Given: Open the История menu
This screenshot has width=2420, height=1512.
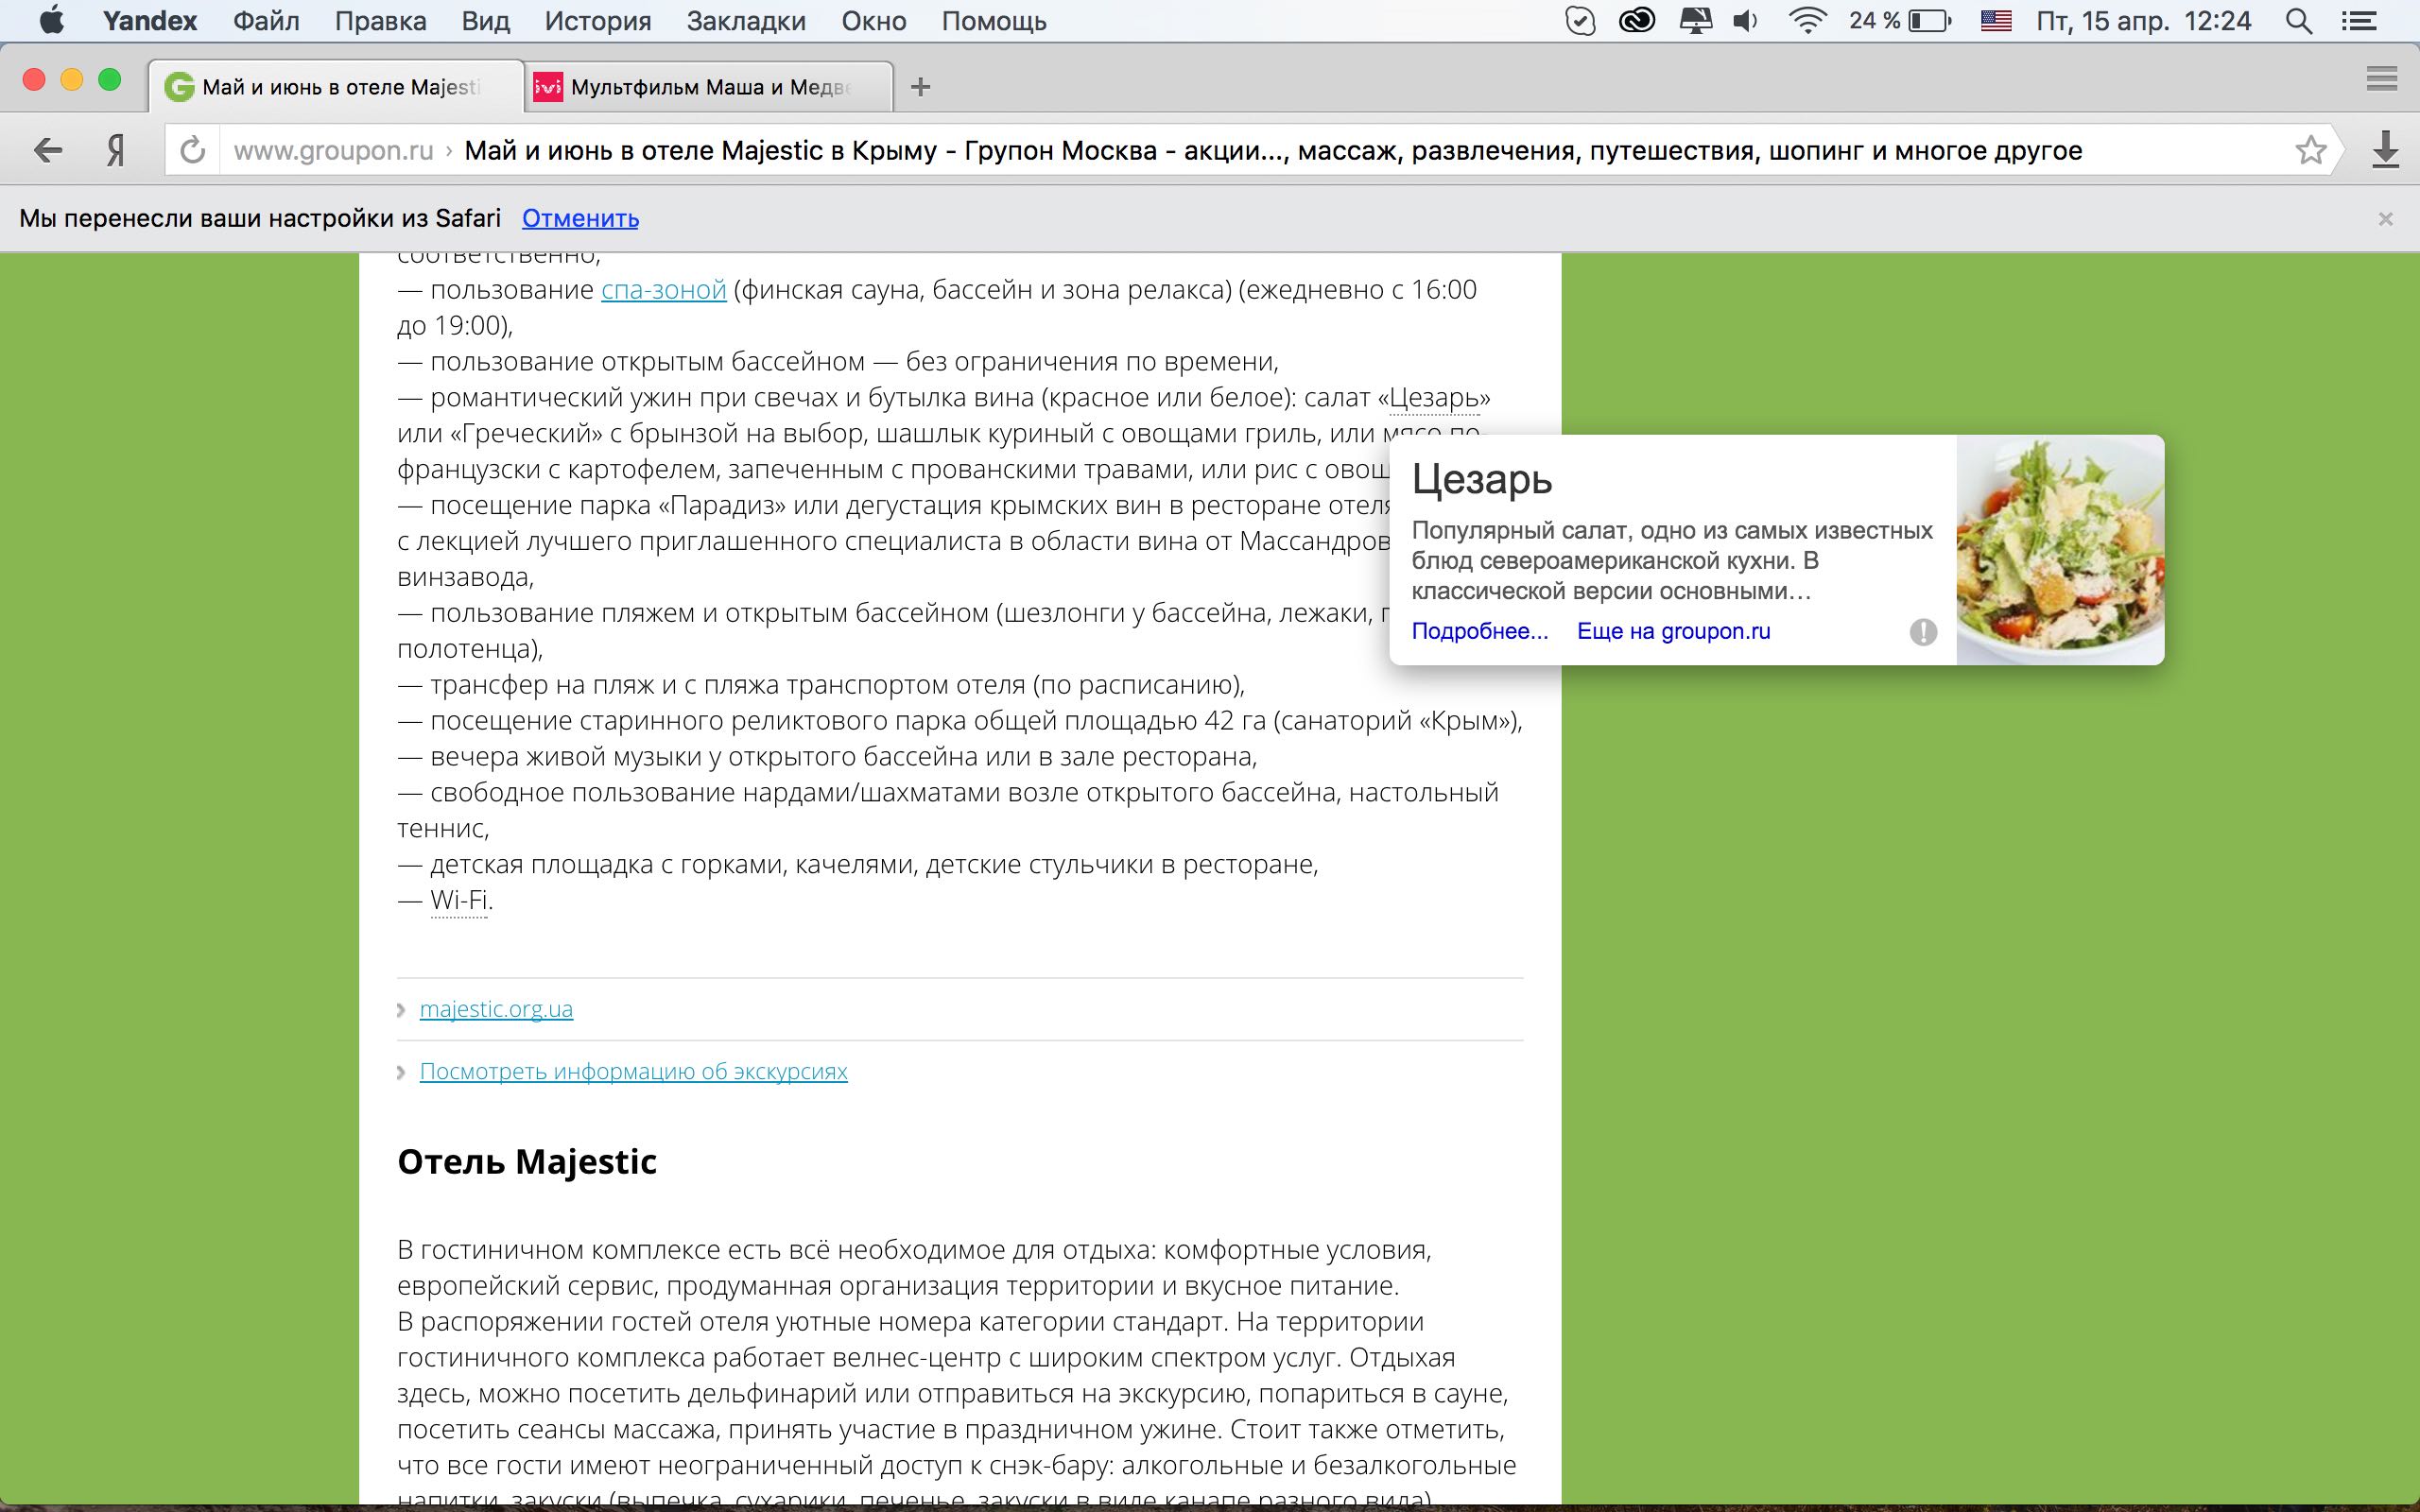Looking at the screenshot, I should 598,21.
